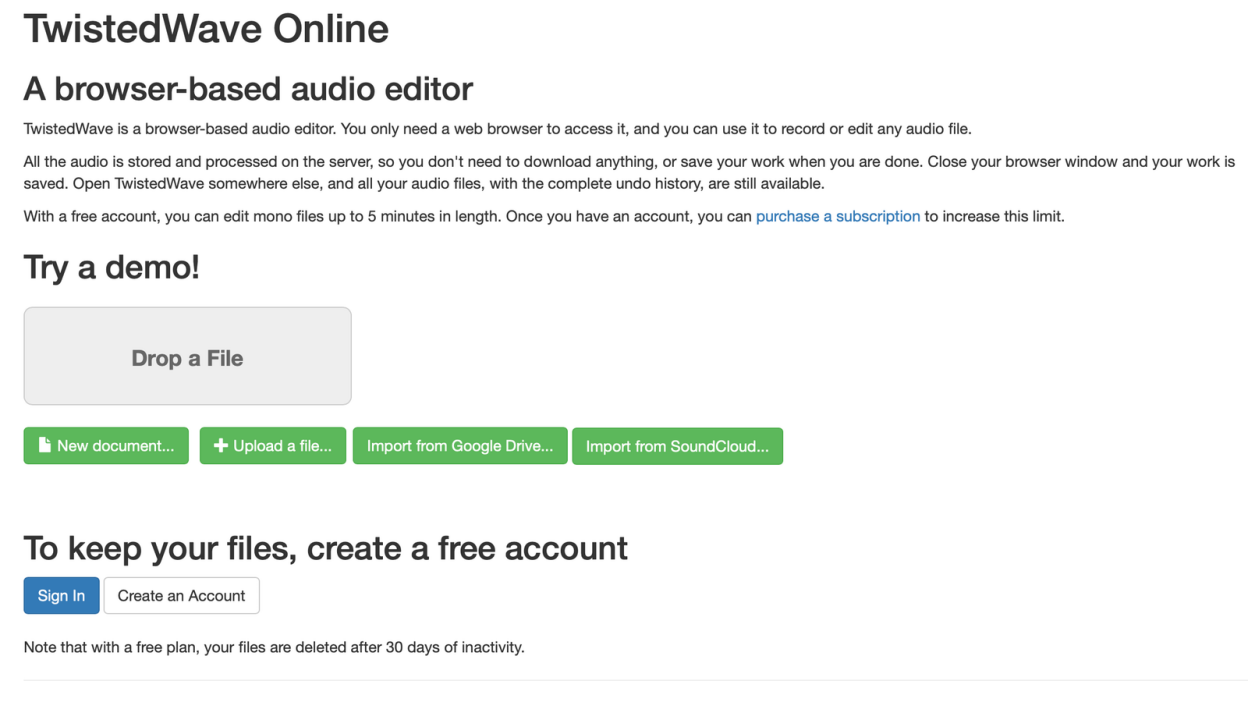Click the document icon in New document
This screenshot has width=1248, height=702.
(44, 445)
